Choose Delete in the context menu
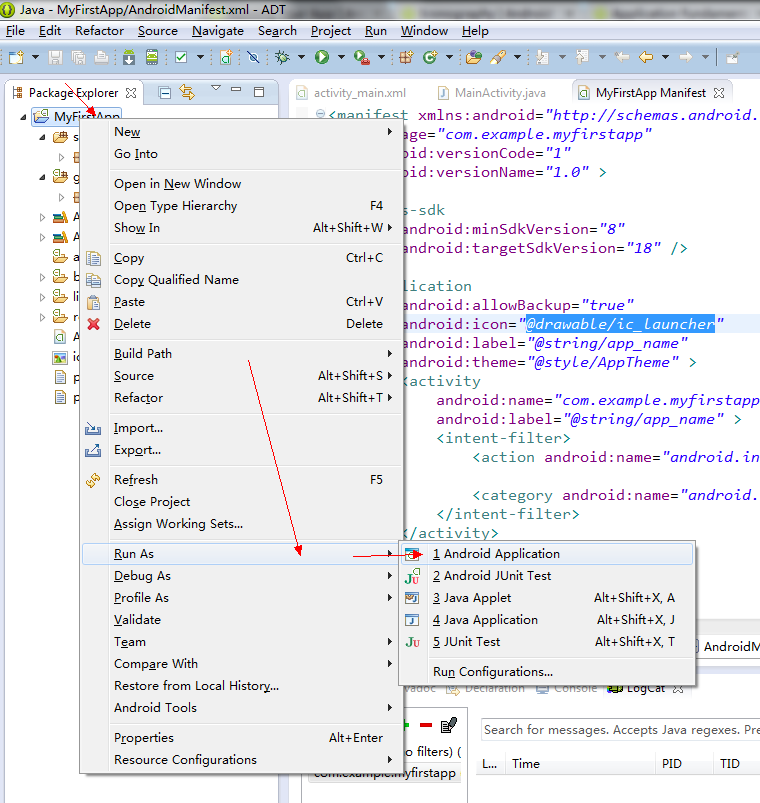This screenshot has height=803, width=760. (242, 324)
